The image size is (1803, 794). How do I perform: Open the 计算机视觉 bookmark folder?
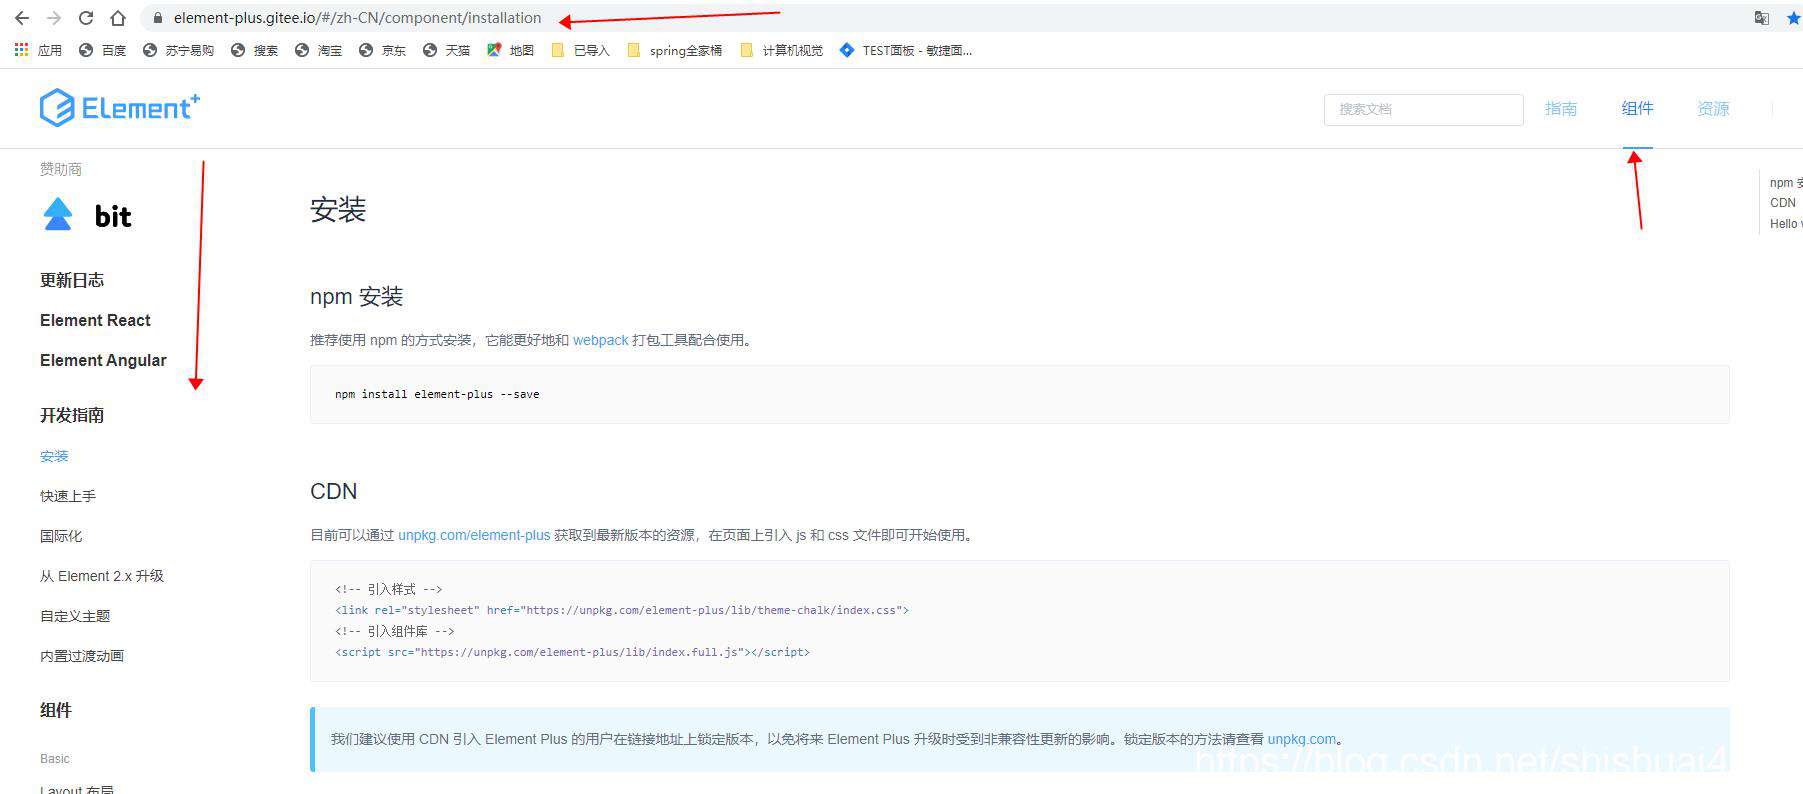(781, 50)
